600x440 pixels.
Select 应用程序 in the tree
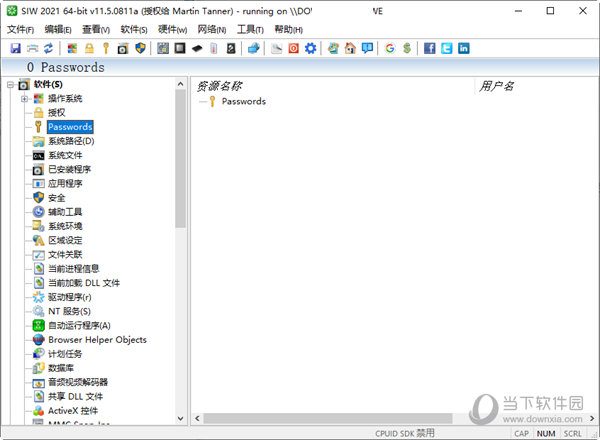point(65,184)
